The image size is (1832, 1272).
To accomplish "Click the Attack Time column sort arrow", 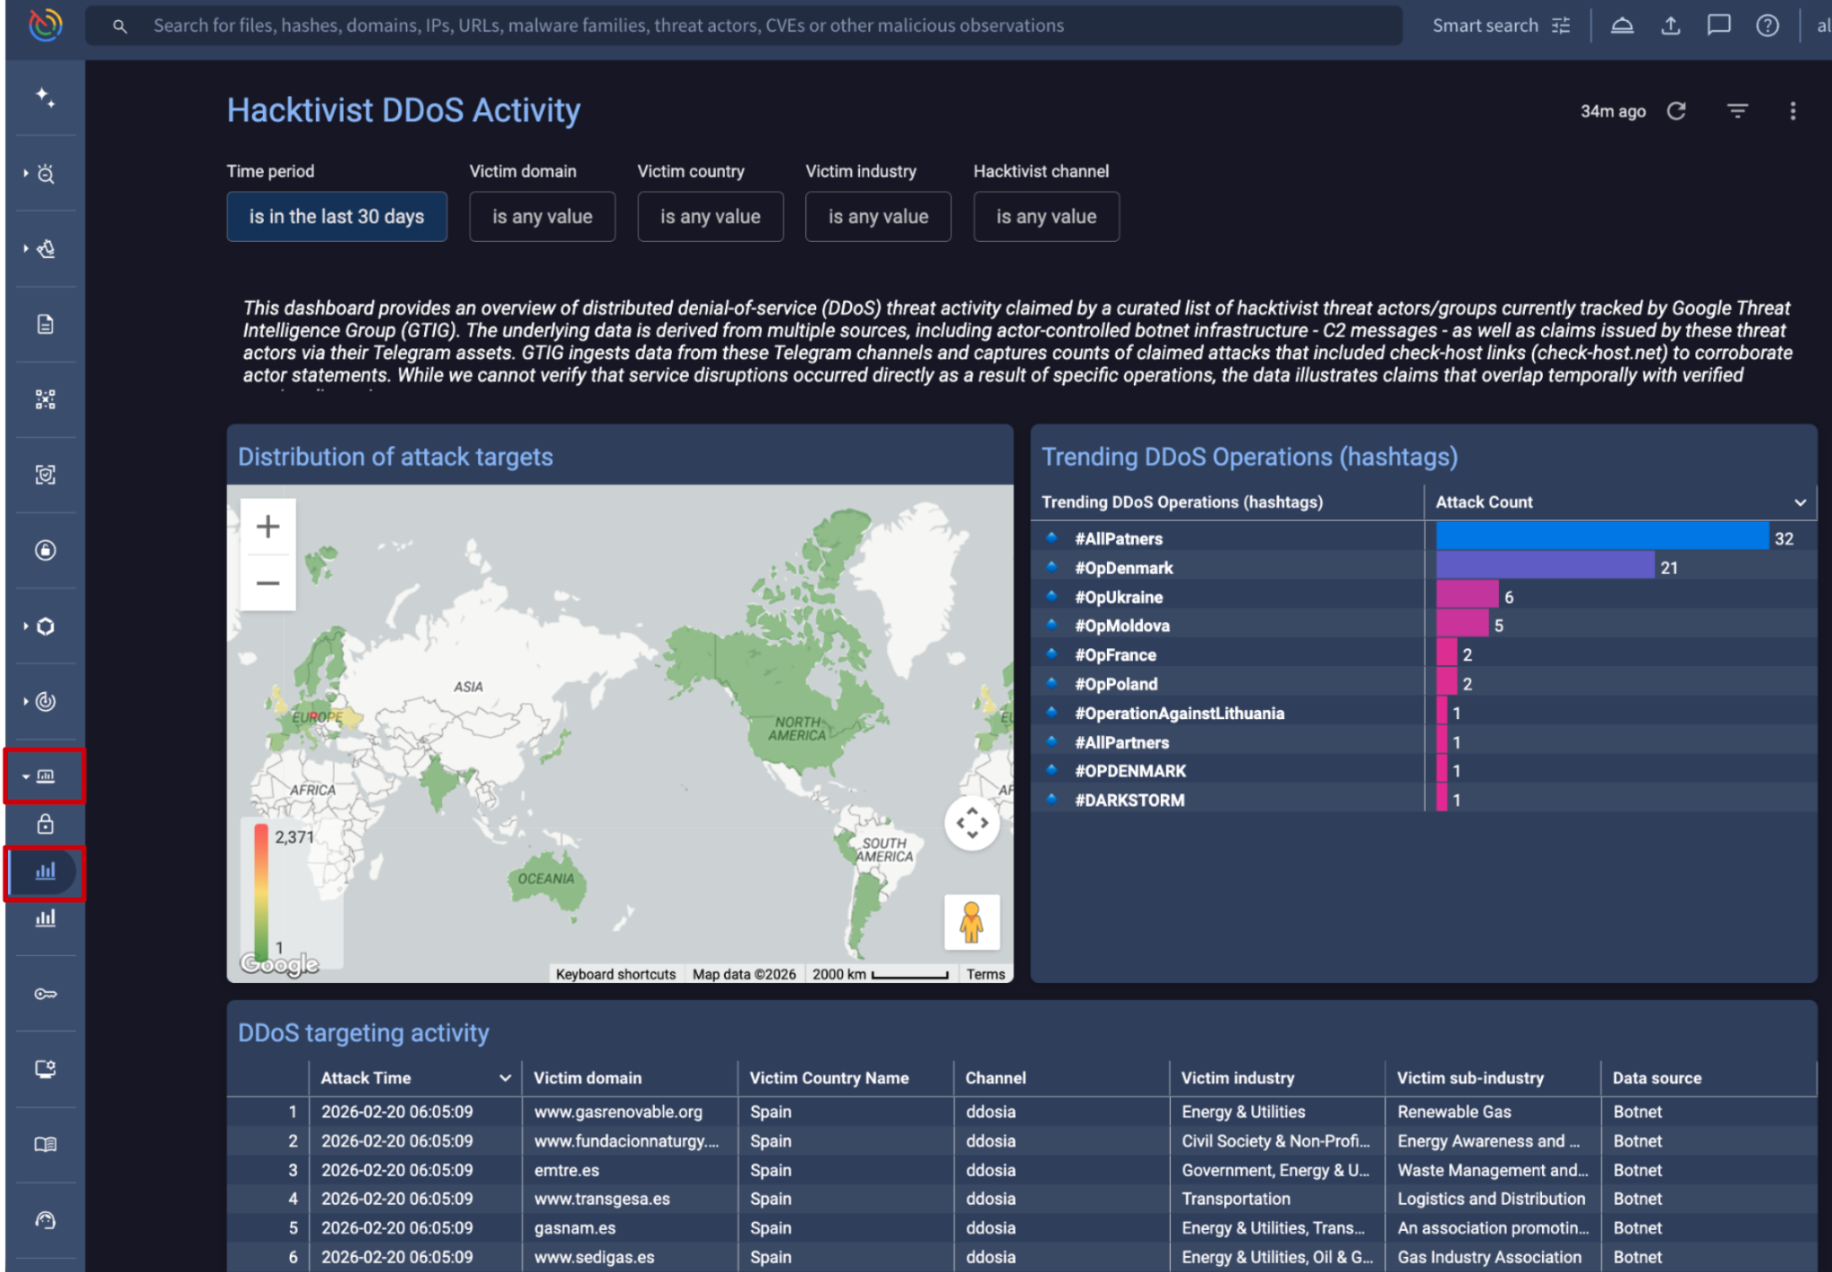I will coord(505,1078).
